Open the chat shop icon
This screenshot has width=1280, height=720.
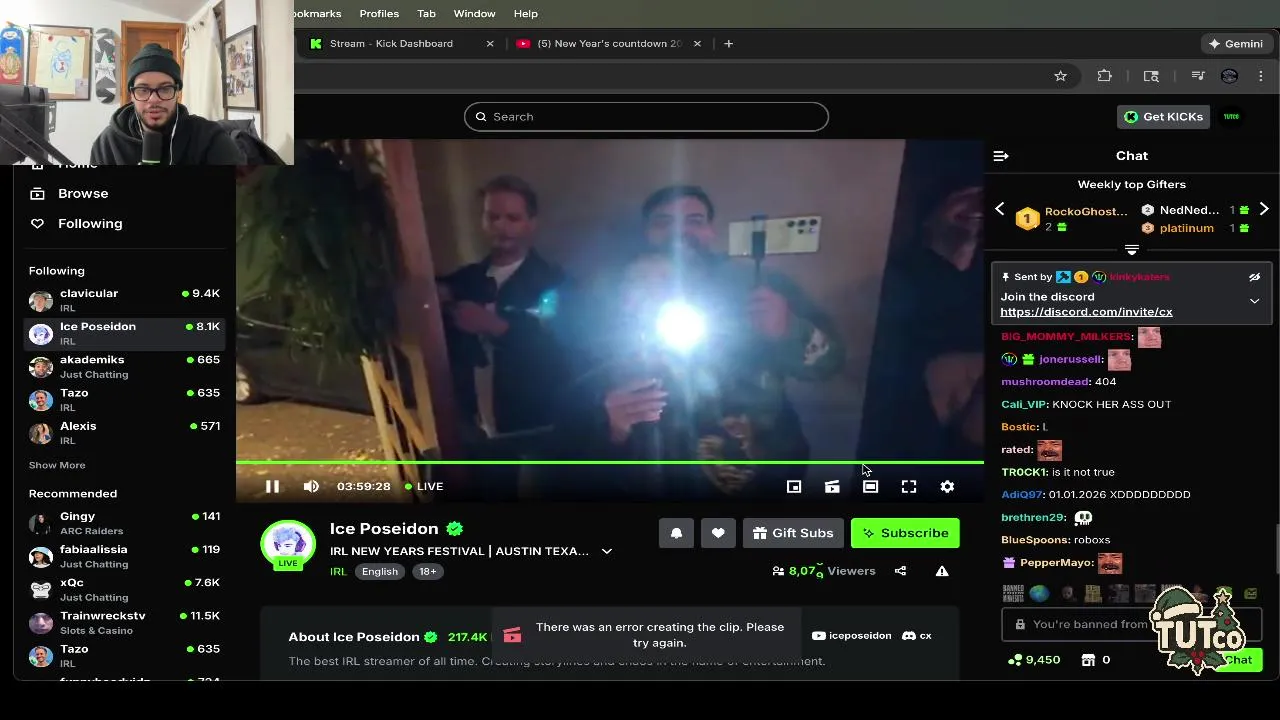(1089, 660)
